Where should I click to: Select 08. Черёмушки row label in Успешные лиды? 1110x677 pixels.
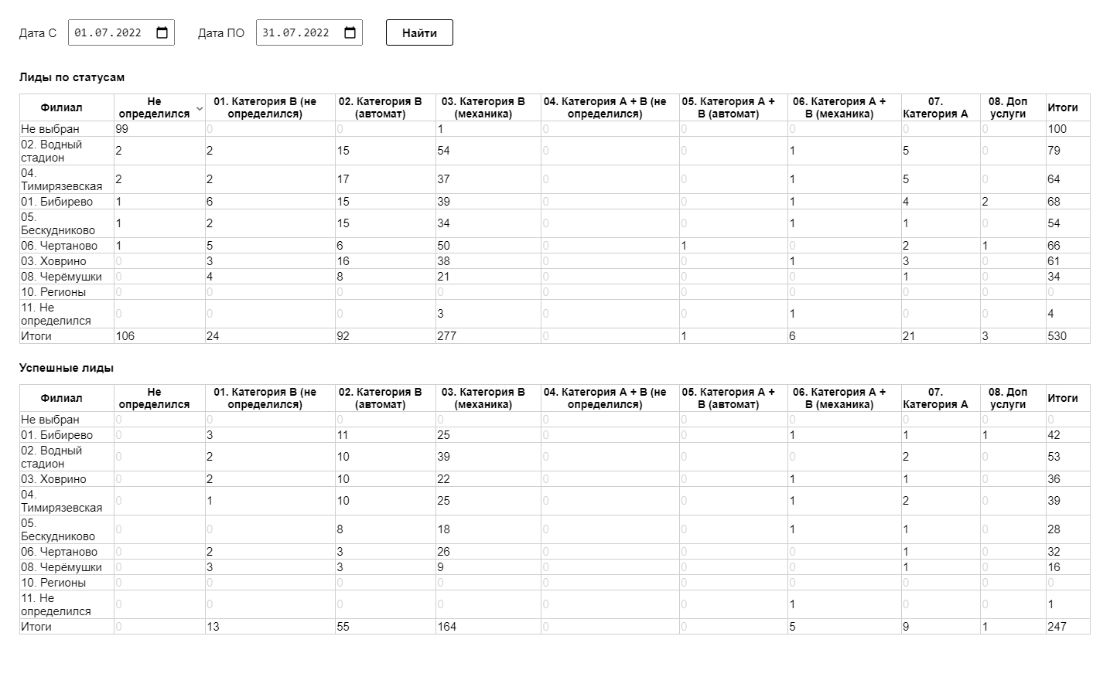(61, 567)
